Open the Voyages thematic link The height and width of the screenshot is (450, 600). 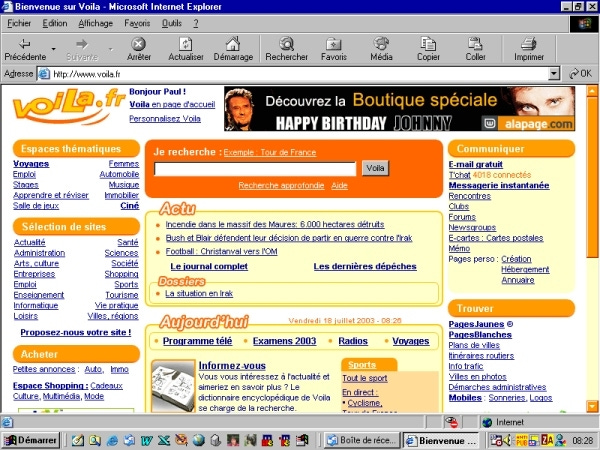pos(31,164)
